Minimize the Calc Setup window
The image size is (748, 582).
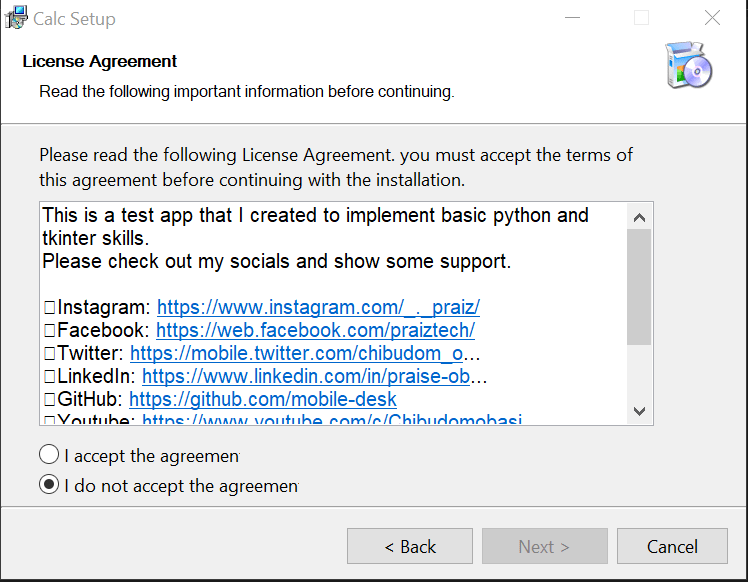573,18
